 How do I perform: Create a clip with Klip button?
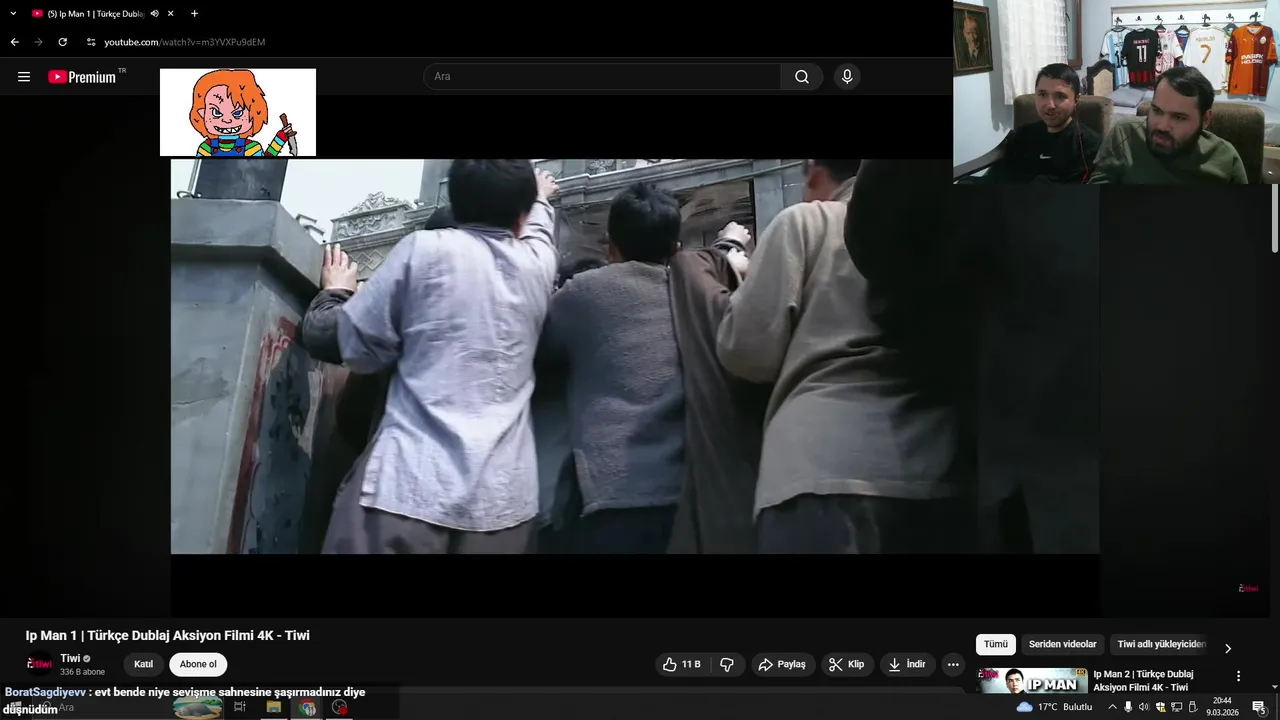click(x=846, y=664)
